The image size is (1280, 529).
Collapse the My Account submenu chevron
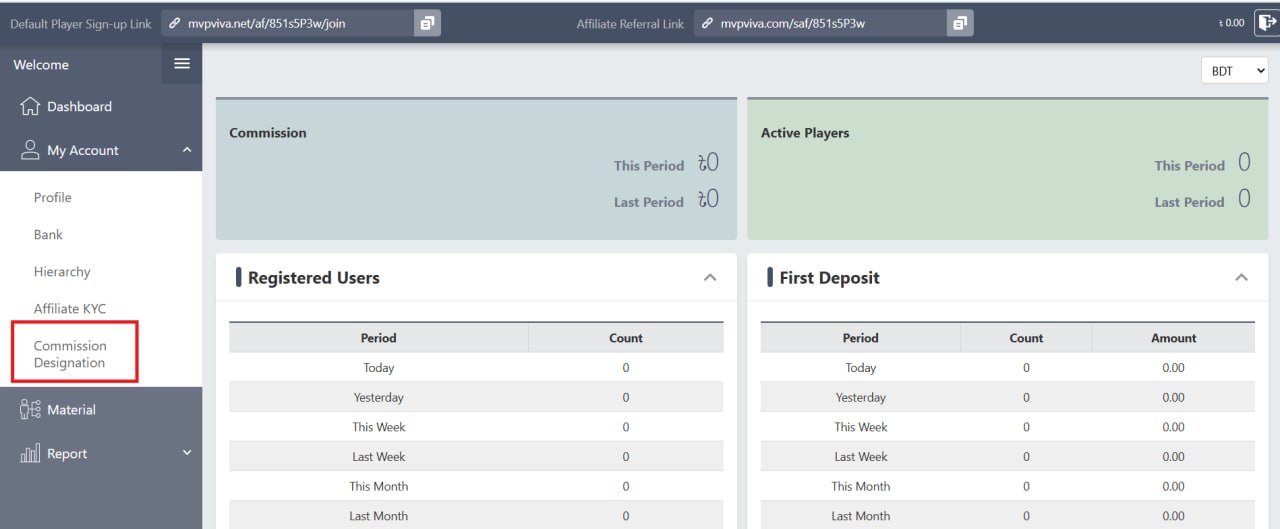click(186, 150)
